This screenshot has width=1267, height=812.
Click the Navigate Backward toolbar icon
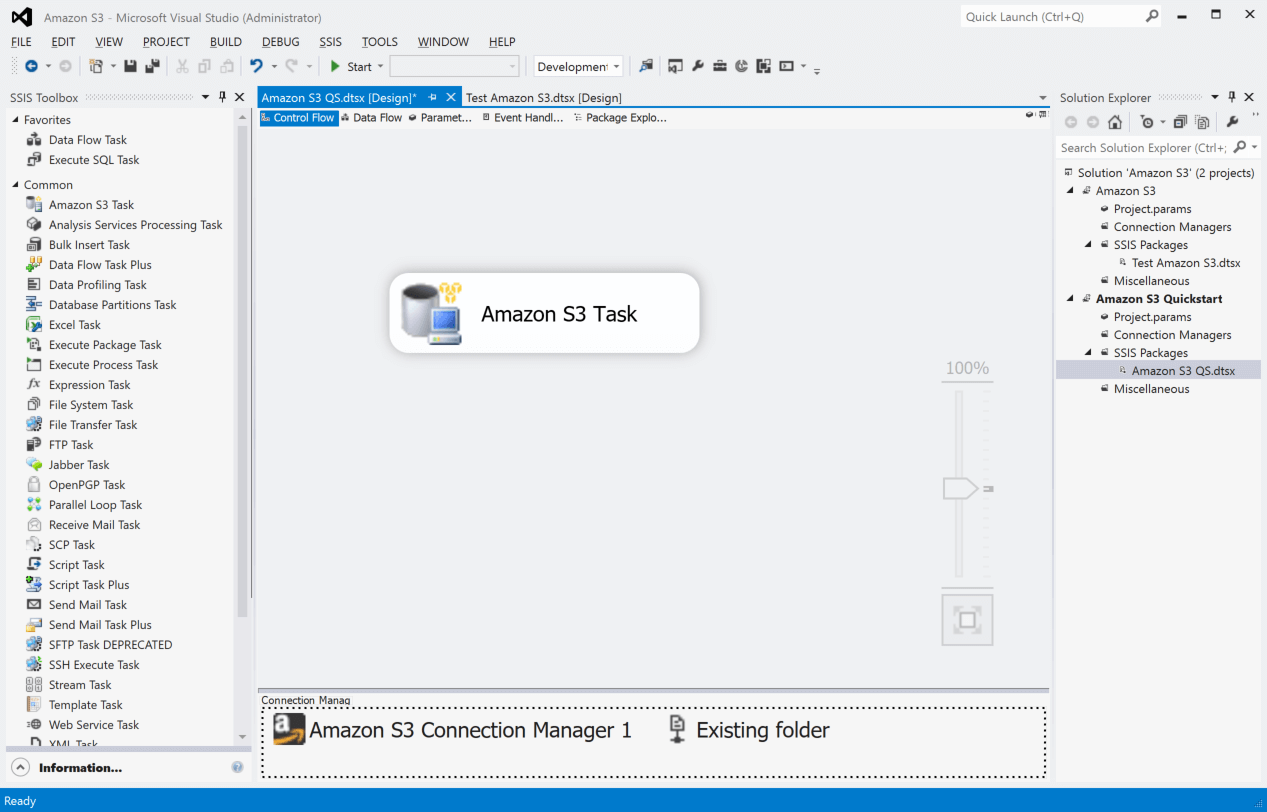click(x=31, y=66)
